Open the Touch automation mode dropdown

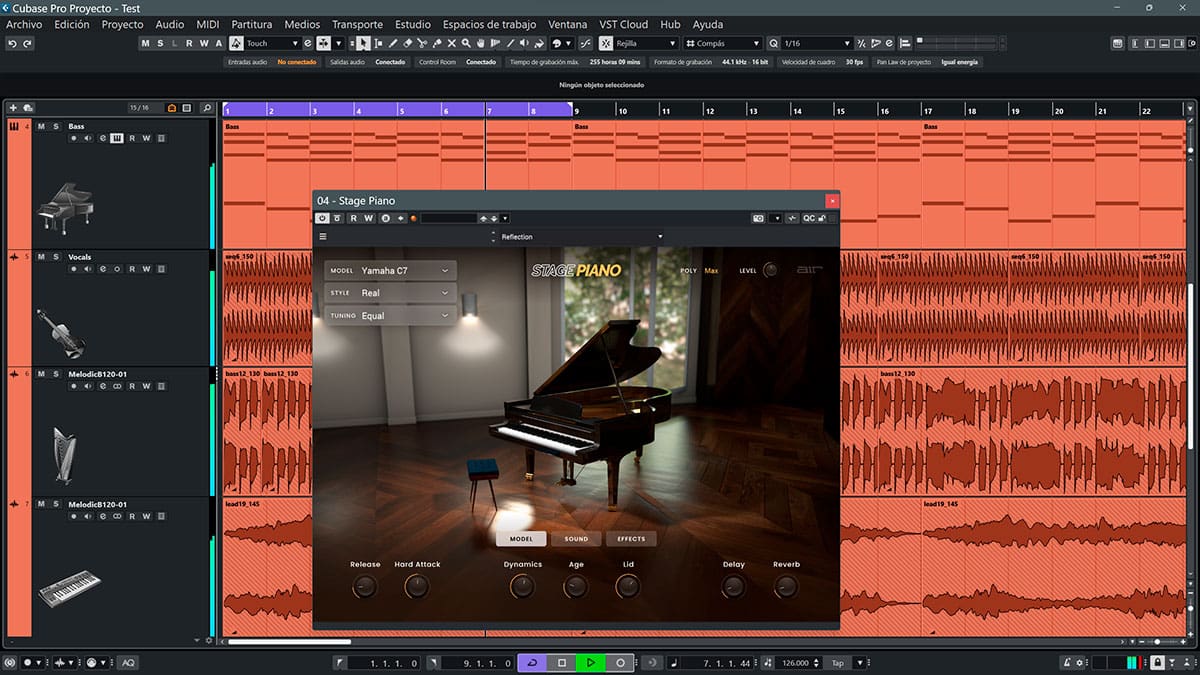[x=272, y=43]
